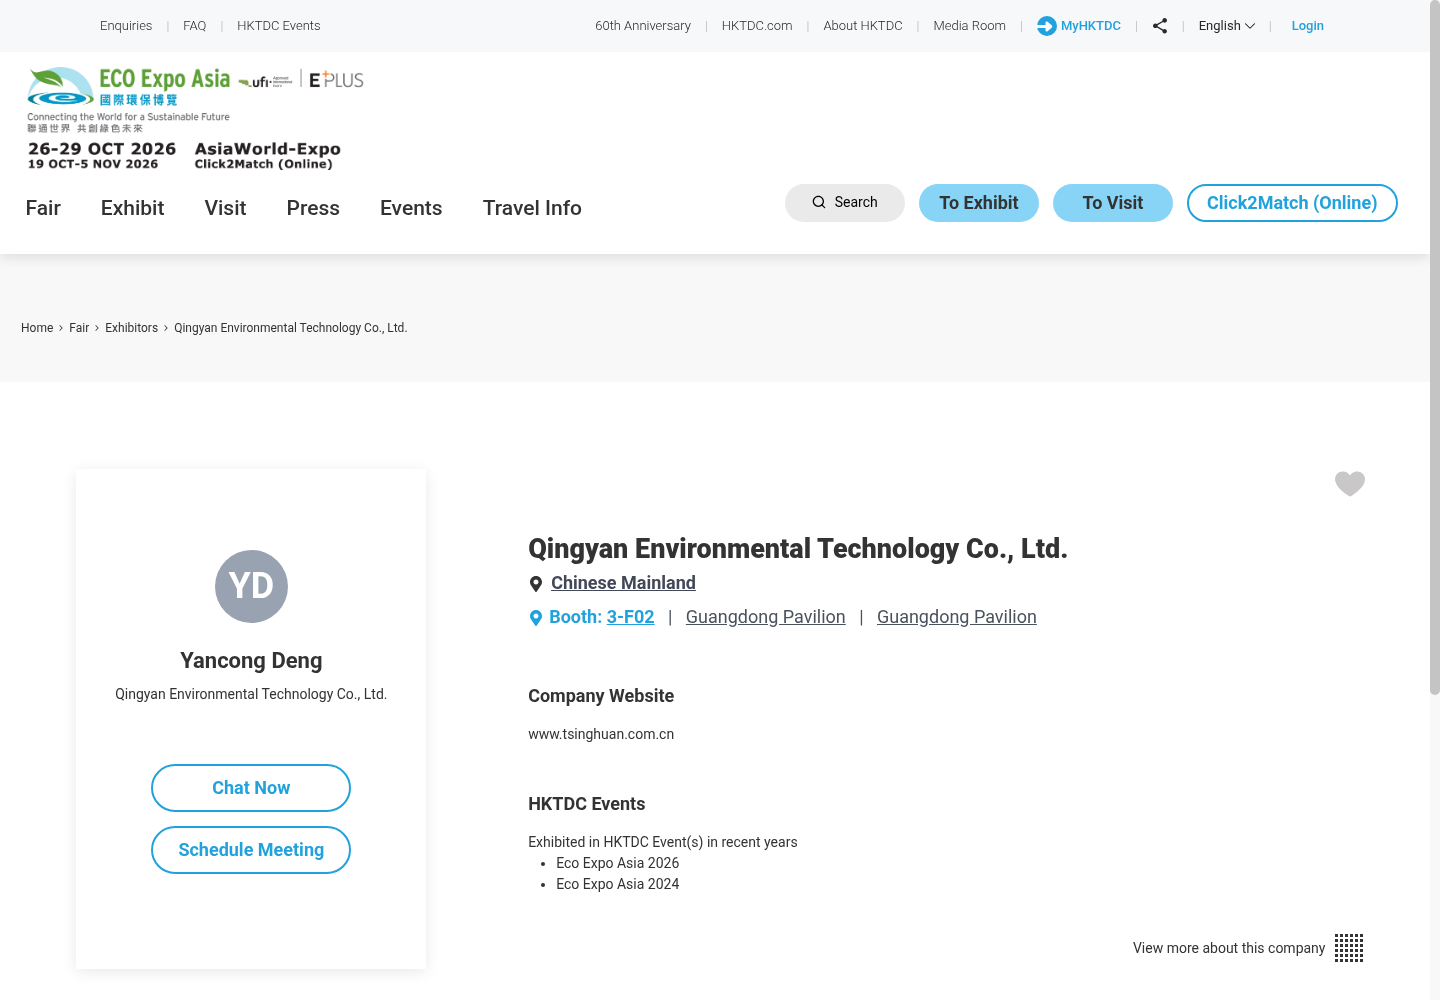Open the About HKTDC link
The width and height of the screenshot is (1440, 1000).
(863, 26)
